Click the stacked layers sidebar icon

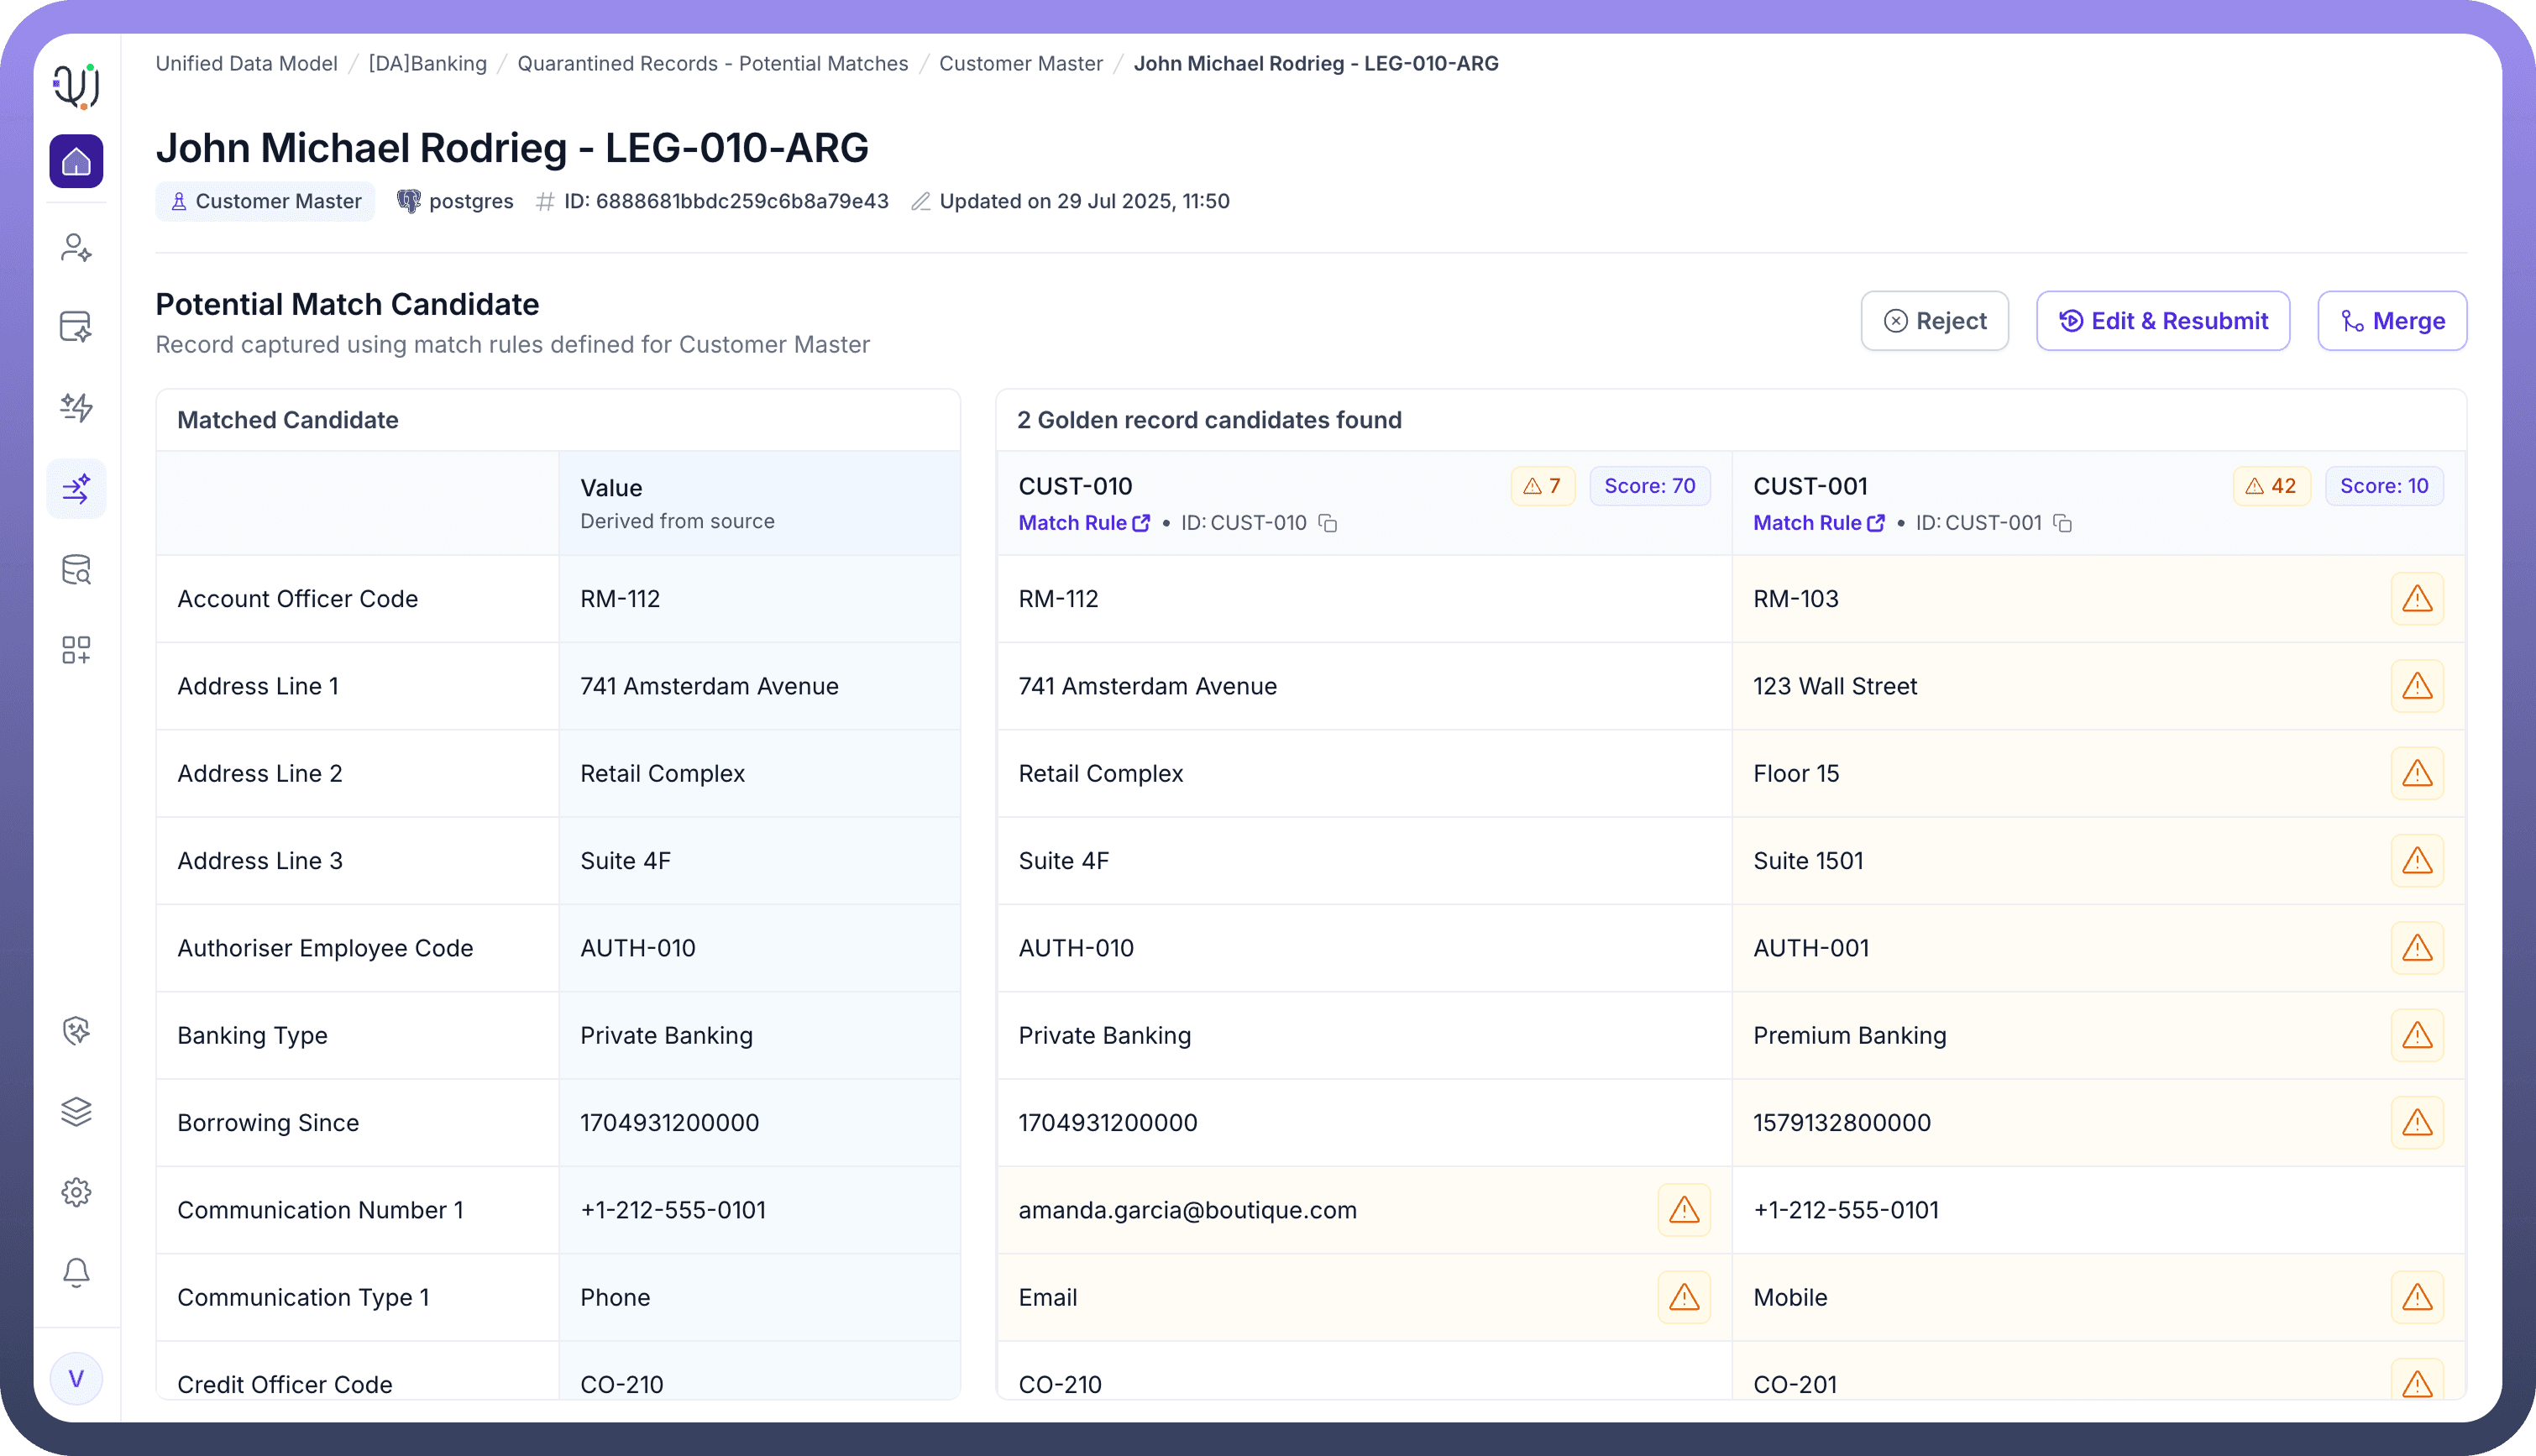tap(76, 1111)
